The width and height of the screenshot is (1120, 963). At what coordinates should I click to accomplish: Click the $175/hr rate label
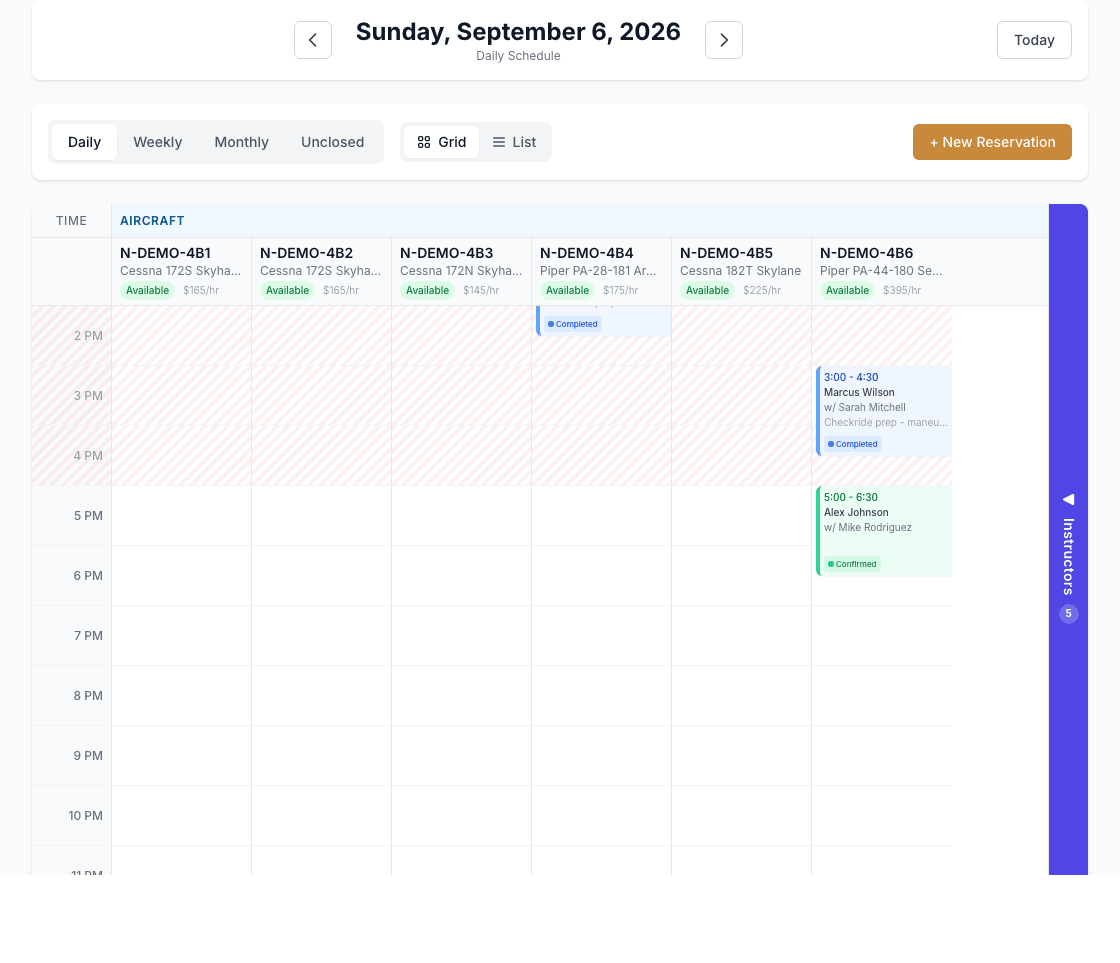point(620,291)
